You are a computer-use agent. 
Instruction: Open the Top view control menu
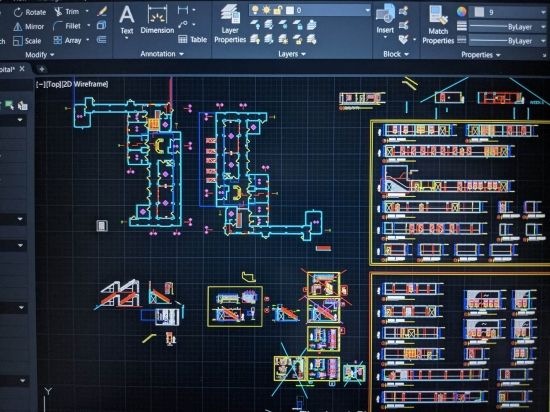coord(53,84)
